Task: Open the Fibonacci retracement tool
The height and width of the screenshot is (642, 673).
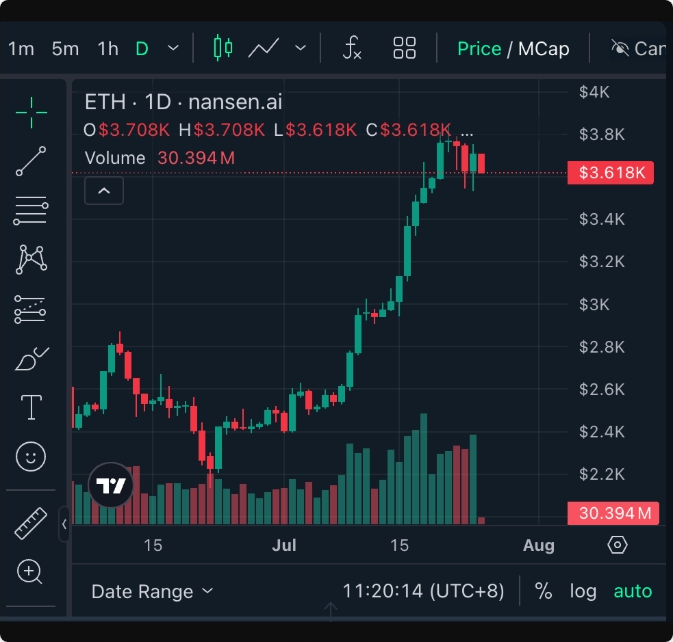Action: pos(31,211)
